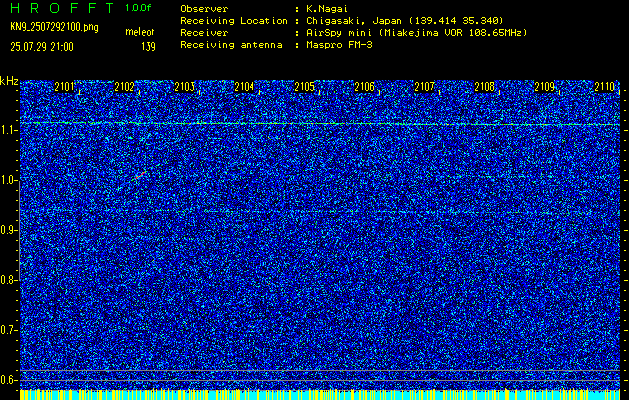This screenshot has height=400, width=629.
Task: Click the 2103 time marker
Action: coord(185,87)
